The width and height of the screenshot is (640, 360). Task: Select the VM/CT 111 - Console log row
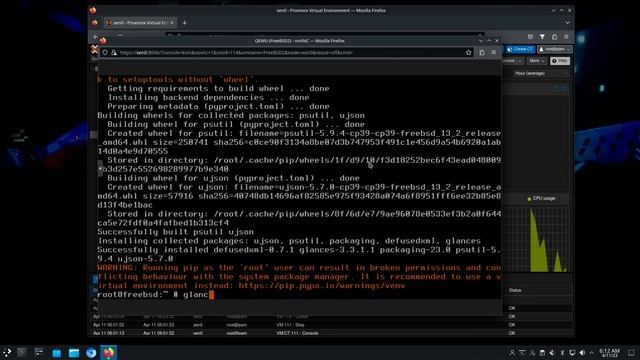(x=331, y=333)
